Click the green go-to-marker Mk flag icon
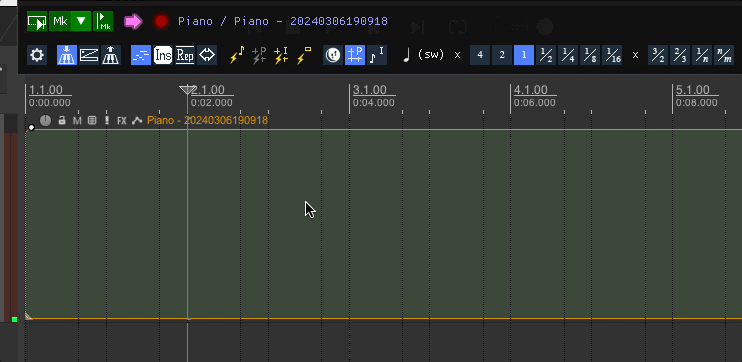 pyautogui.click(x=103, y=21)
